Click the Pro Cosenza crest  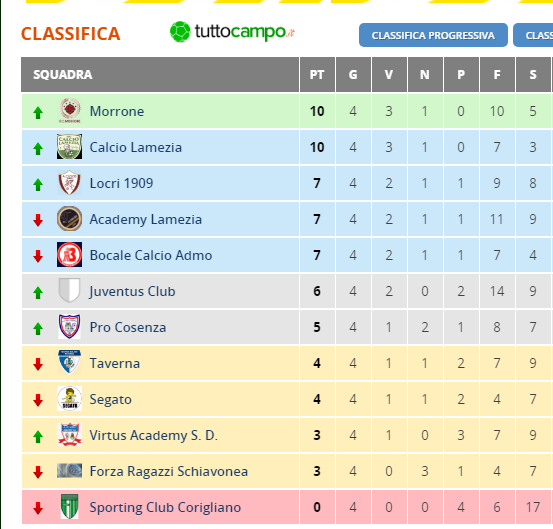(69, 327)
